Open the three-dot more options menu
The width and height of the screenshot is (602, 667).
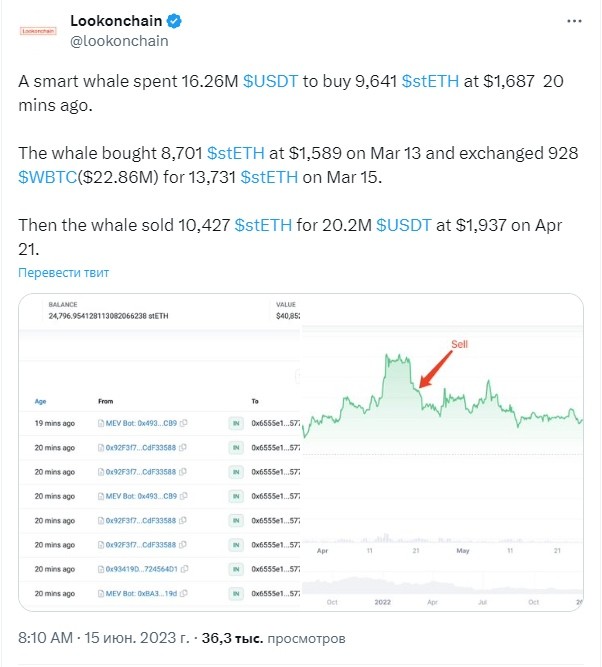point(571,21)
